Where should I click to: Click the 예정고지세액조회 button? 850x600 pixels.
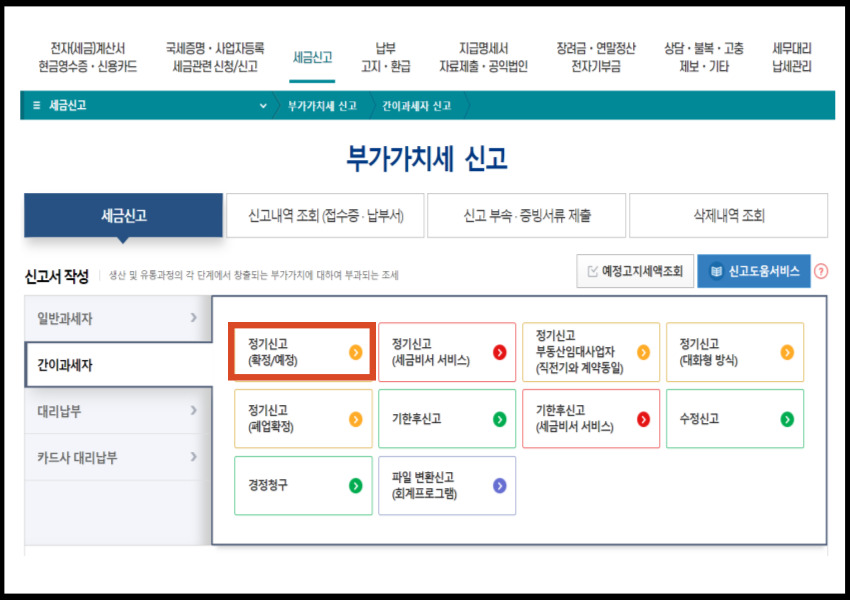click(634, 270)
